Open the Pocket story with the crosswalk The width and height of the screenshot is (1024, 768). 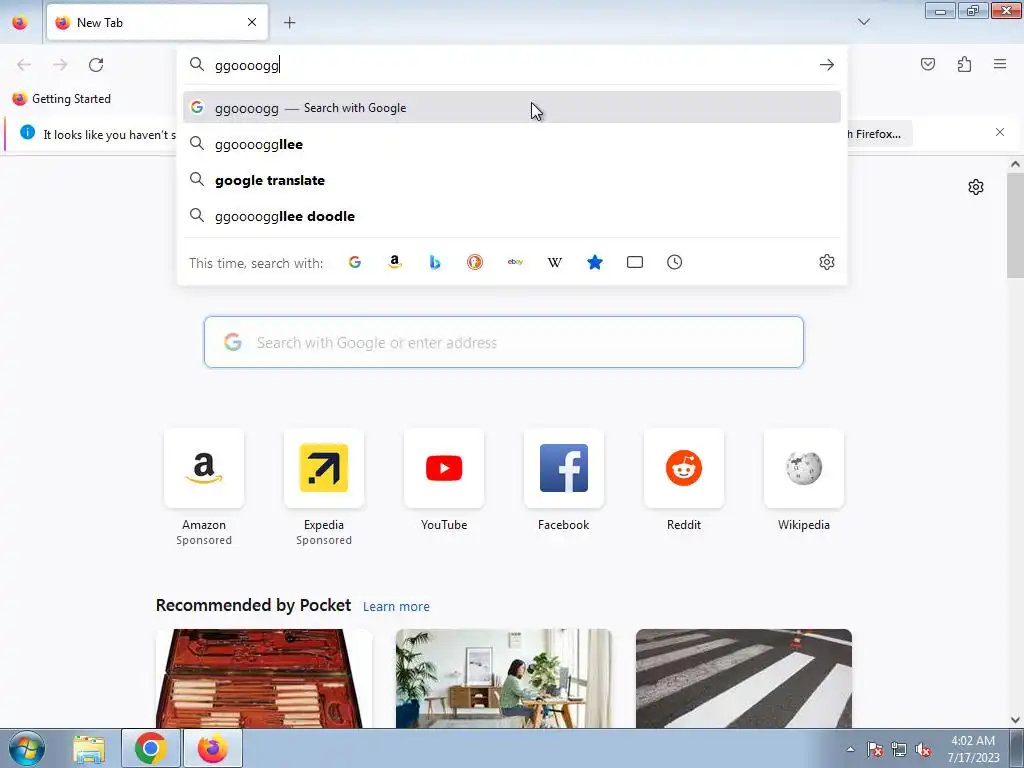click(744, 679)
